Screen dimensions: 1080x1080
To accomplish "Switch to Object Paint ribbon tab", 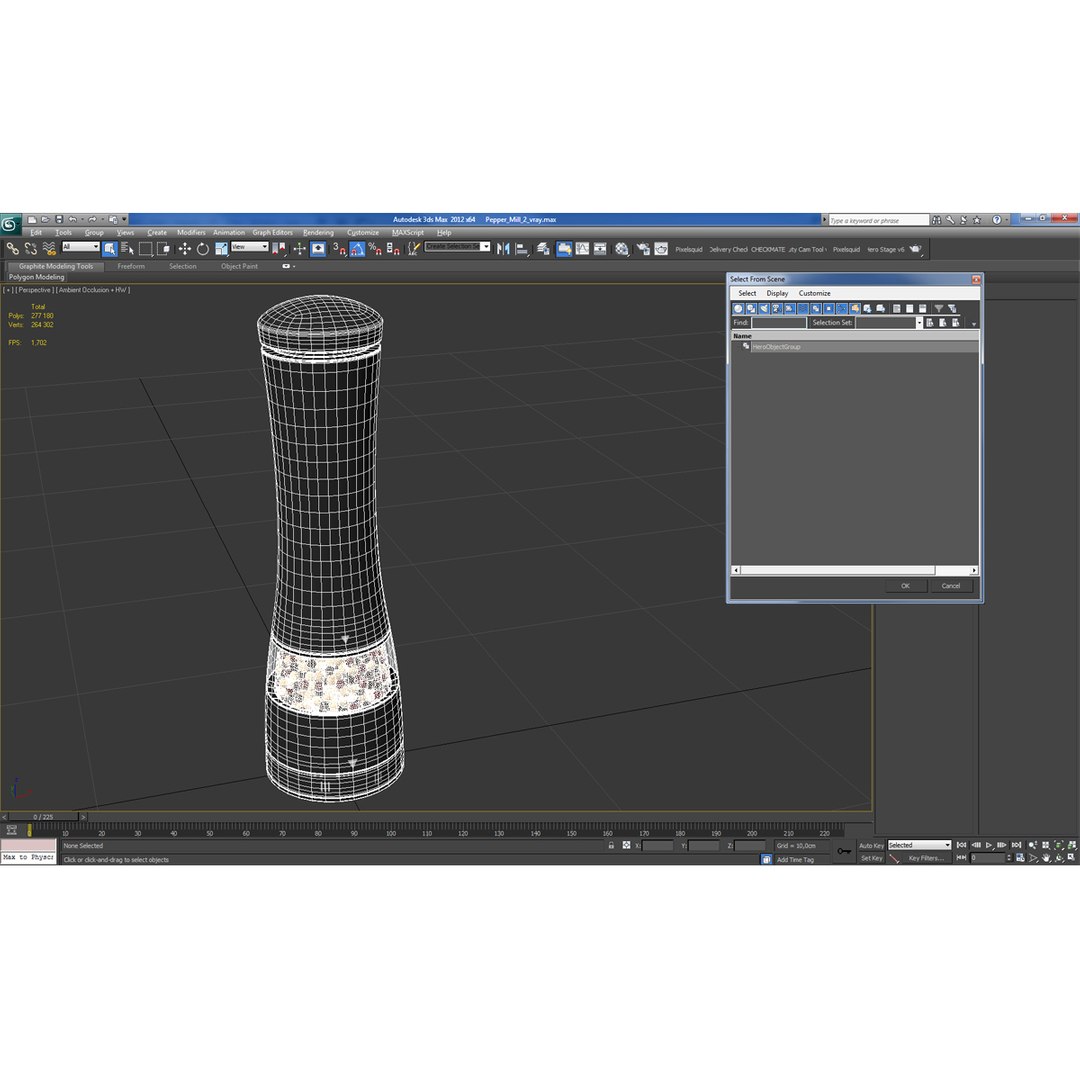I will 239,267.
